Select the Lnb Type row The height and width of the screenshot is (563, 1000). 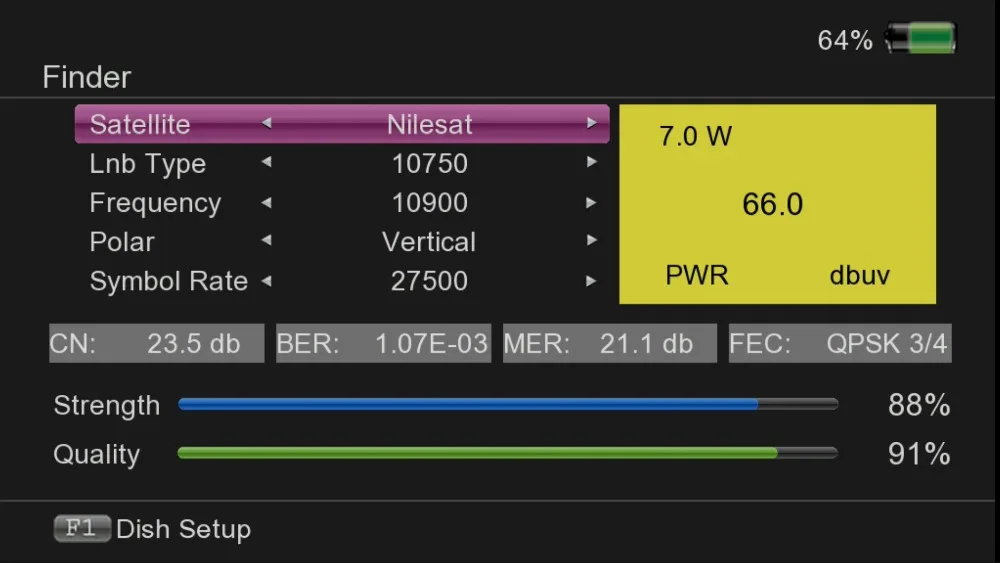342,163
